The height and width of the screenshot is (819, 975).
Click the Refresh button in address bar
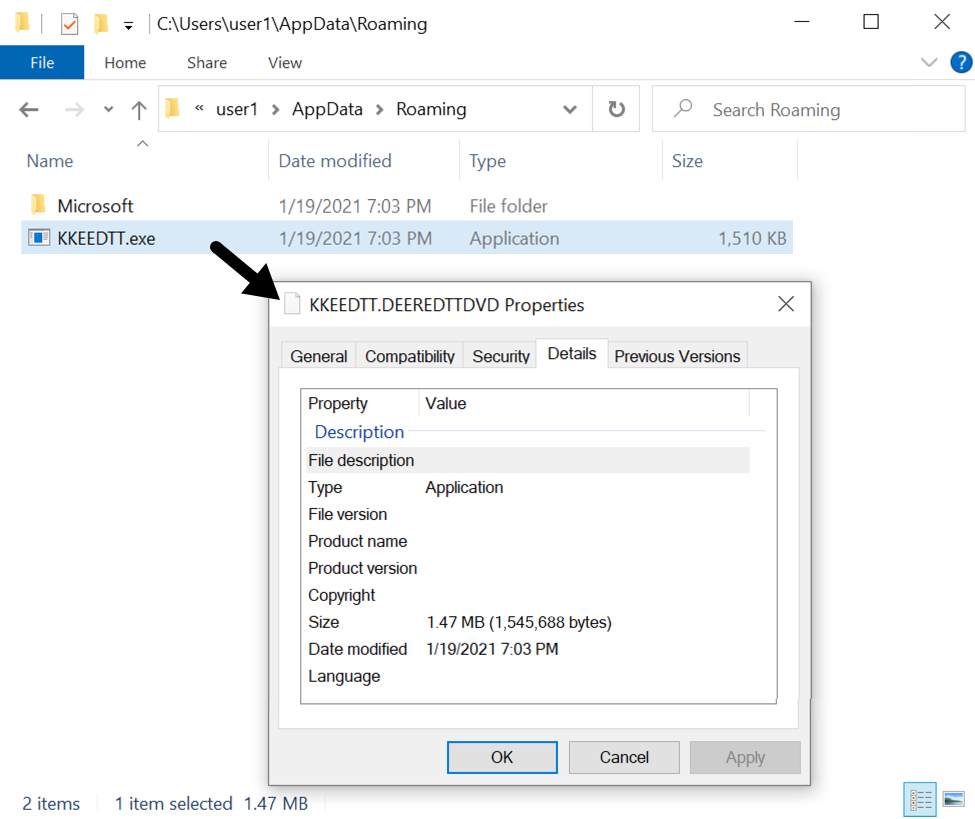click(617, 110)
